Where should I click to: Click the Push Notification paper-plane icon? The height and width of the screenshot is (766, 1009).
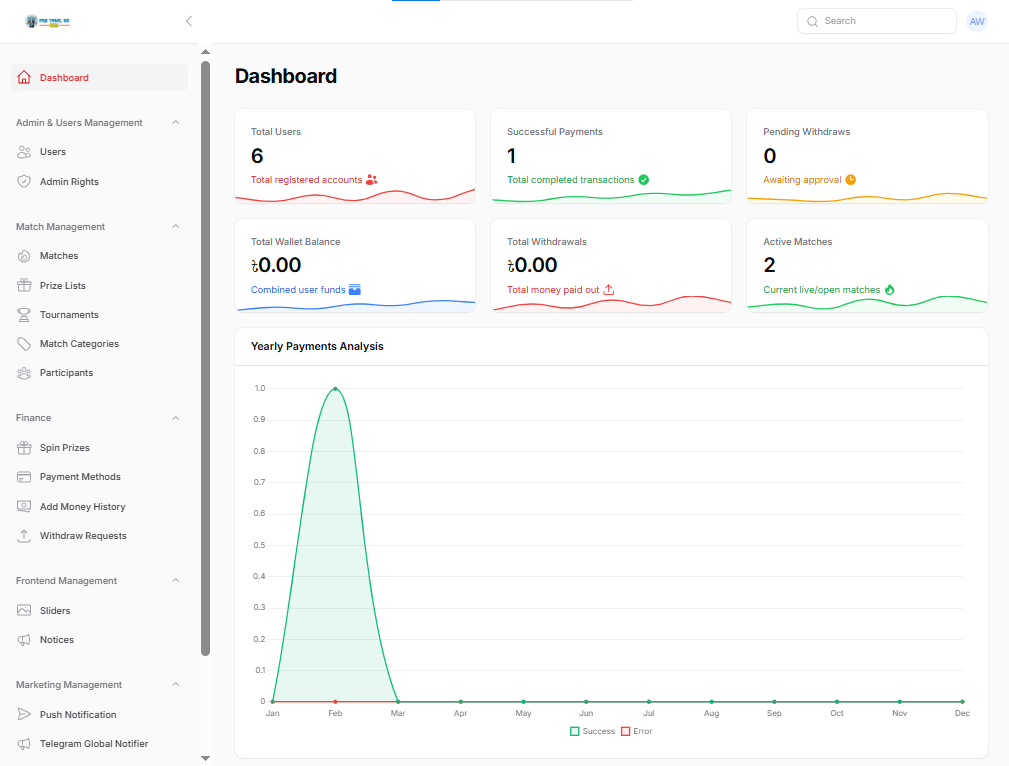24,715
